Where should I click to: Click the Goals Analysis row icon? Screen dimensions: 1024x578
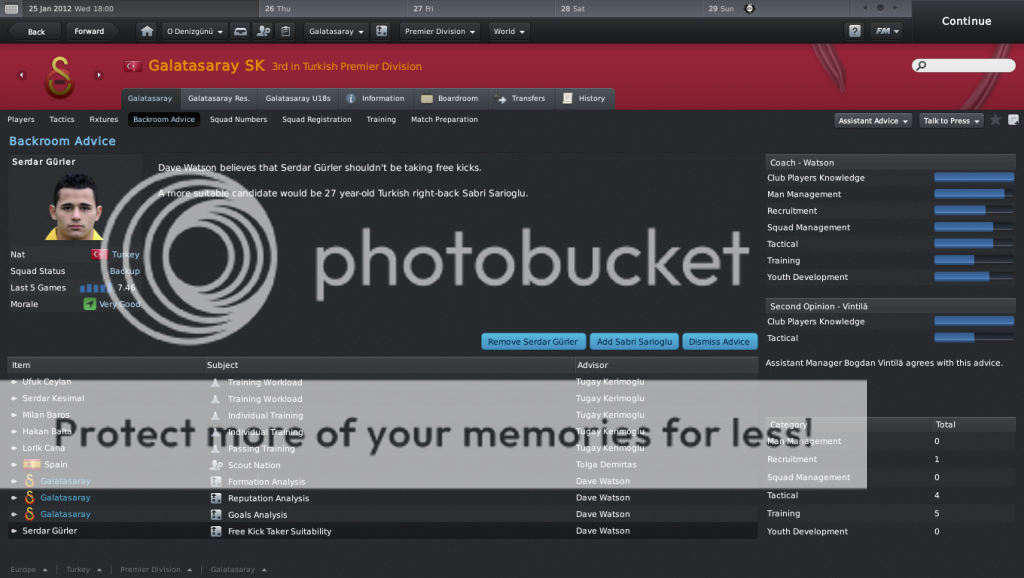[x=216, y=515]
